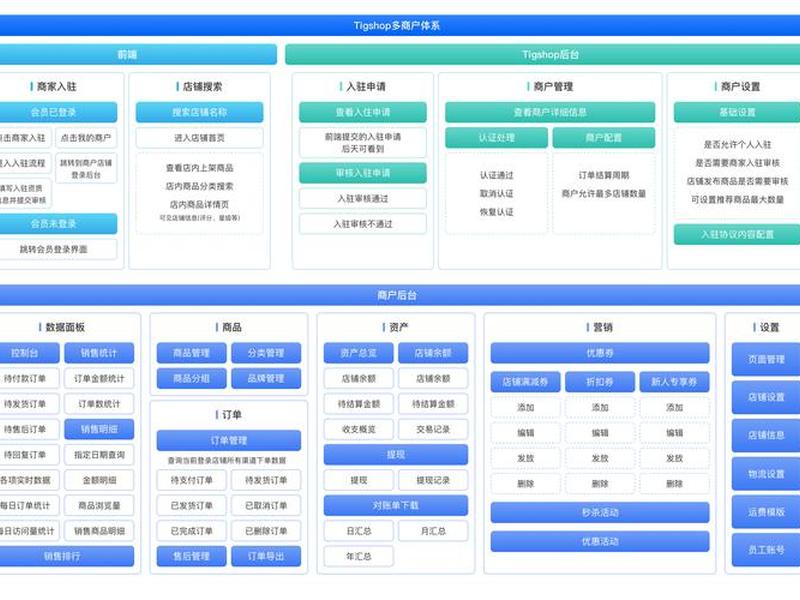800x600 pixels.
Task: Click the 店铺满减券 button
Action: point(526,382)
